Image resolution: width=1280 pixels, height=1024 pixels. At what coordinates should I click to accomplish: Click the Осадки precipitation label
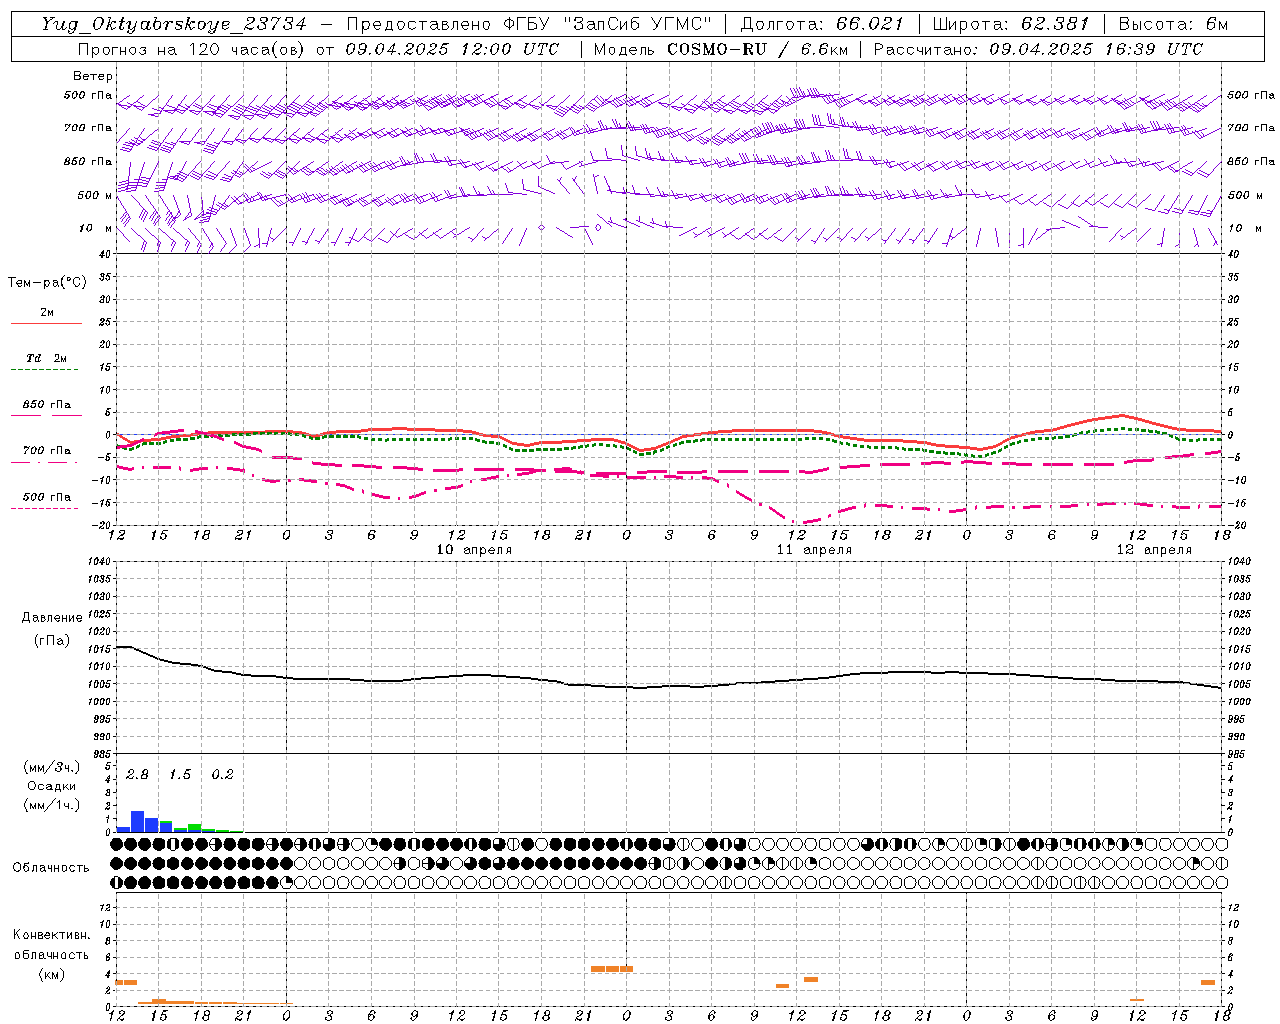click(52, 787)
